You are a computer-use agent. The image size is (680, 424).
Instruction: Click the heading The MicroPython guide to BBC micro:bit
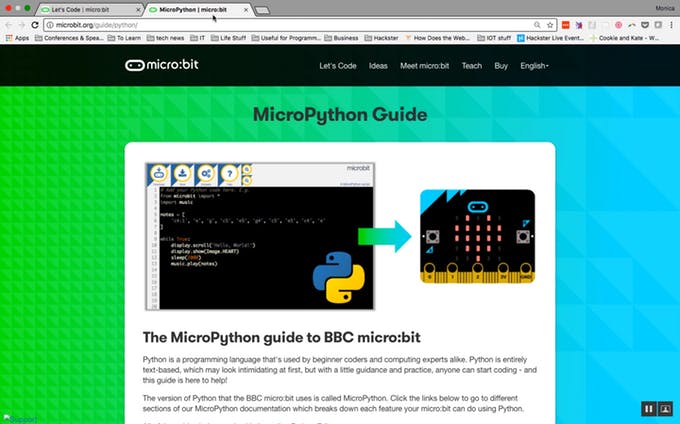281,337
